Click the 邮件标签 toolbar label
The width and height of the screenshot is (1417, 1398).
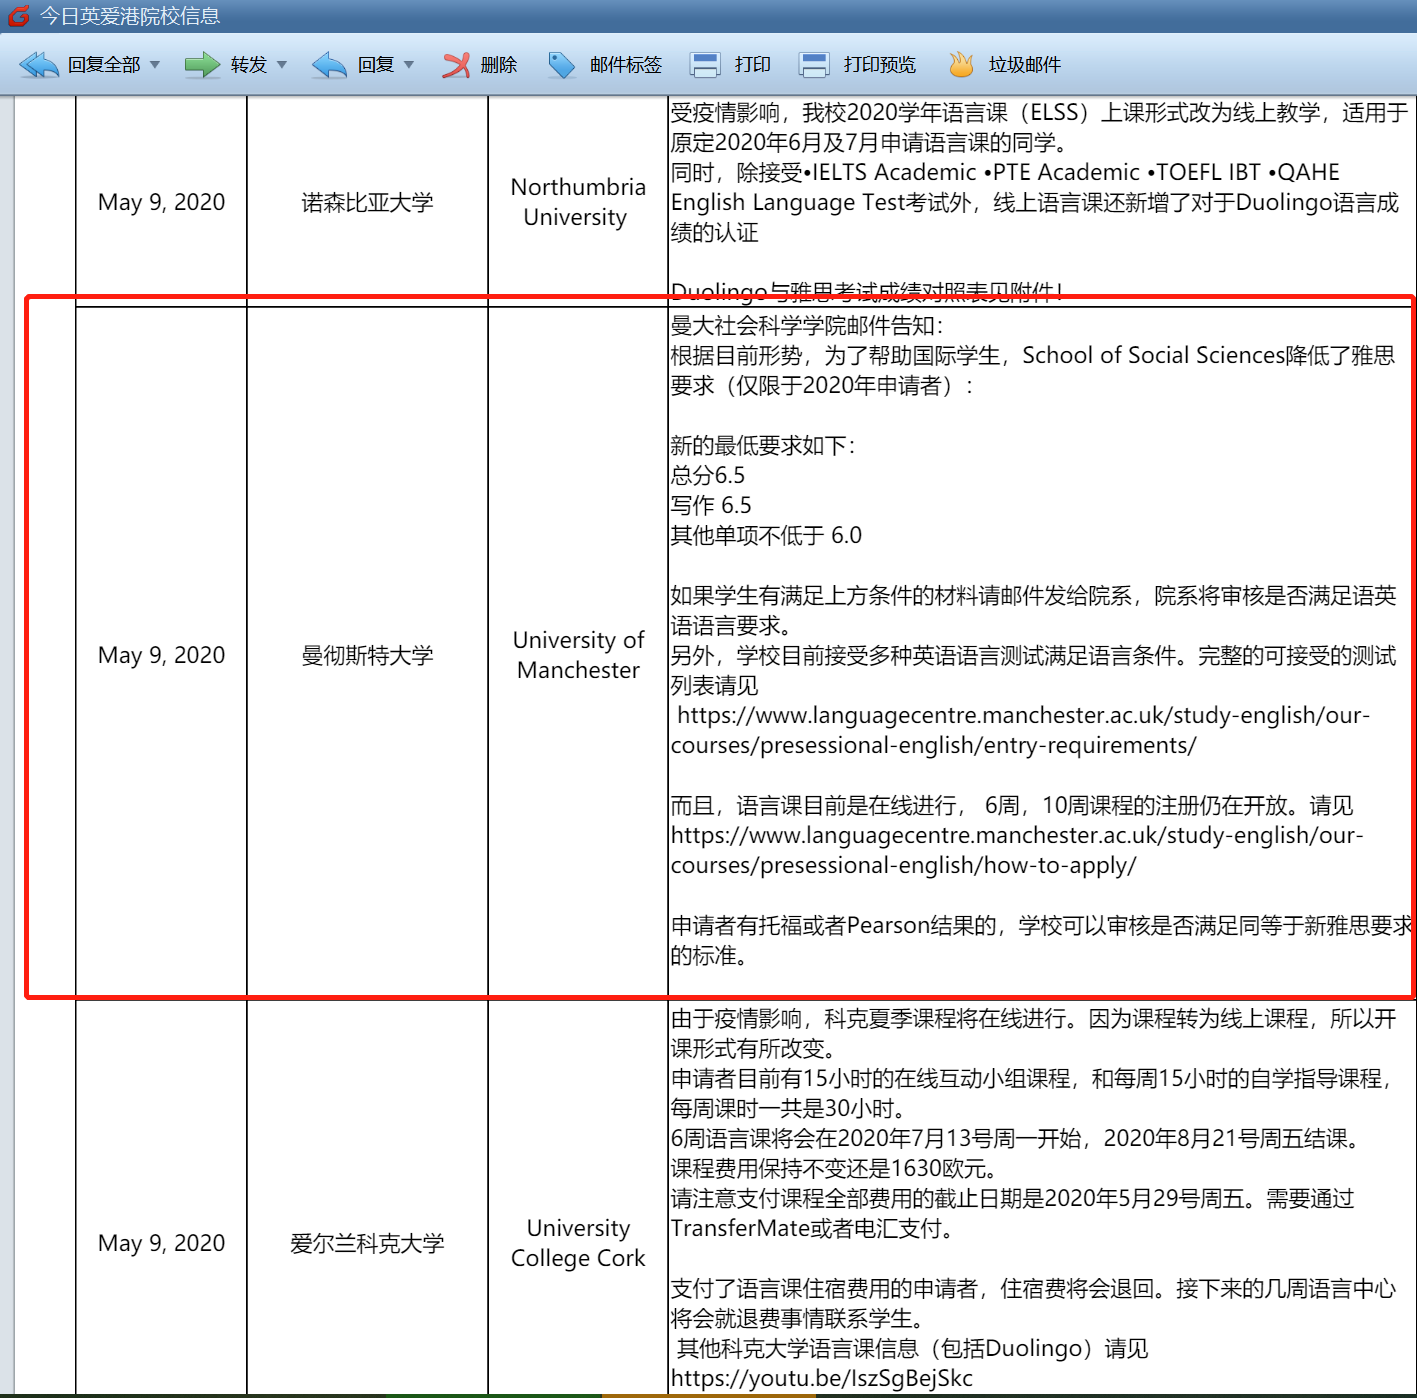tap(626, 65)
